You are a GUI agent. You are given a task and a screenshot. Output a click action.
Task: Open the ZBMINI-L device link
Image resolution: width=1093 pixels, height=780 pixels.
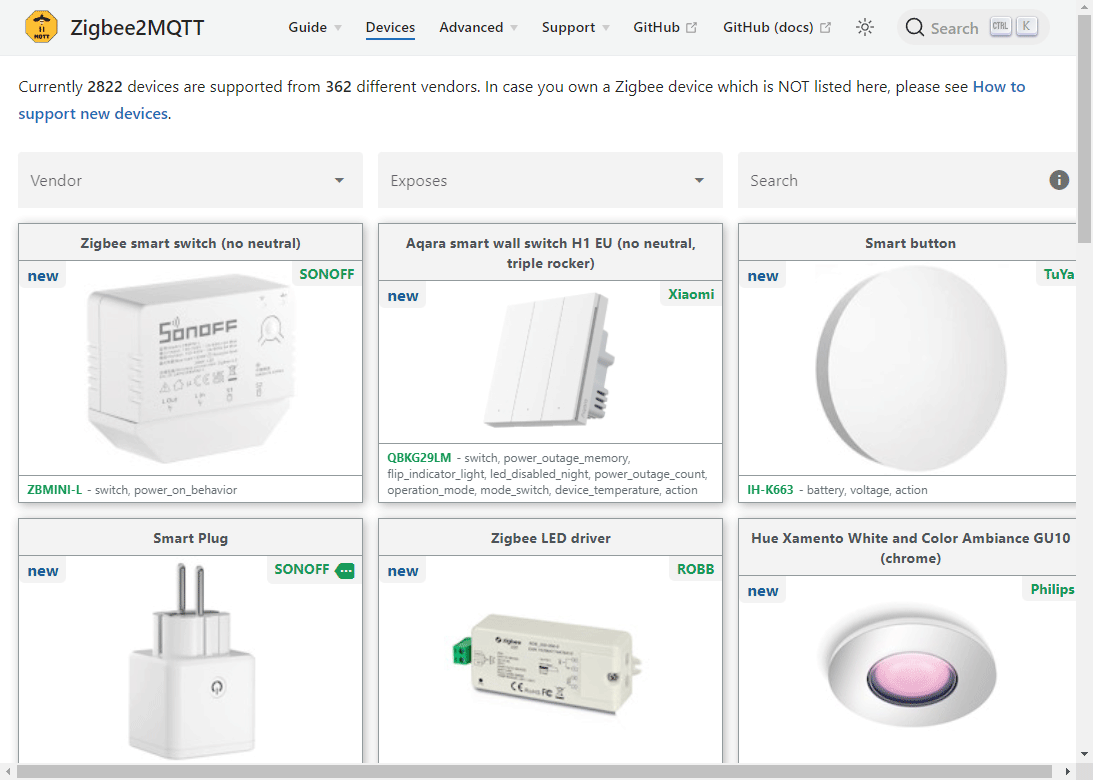coord(55,490)
